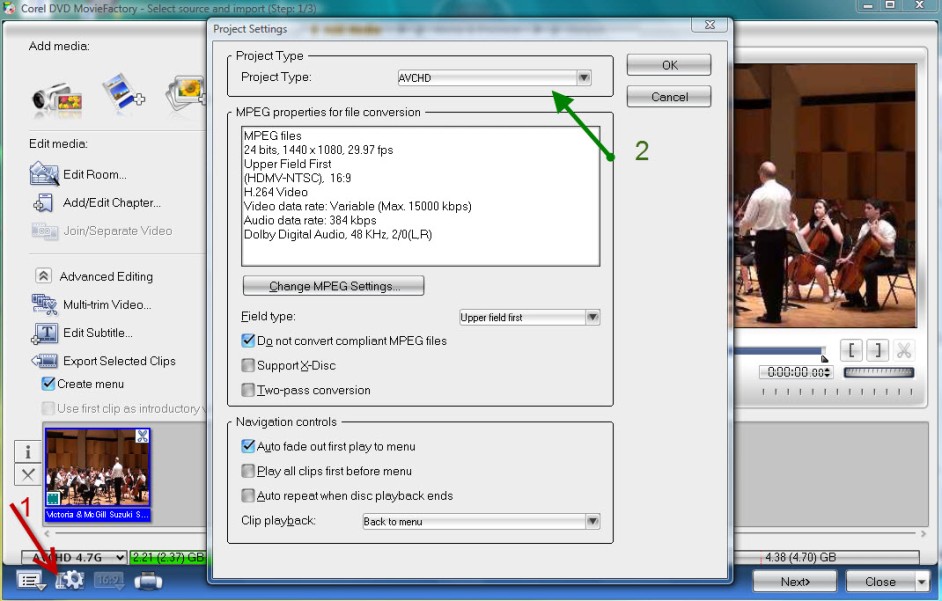Open the Field type dropdown
The image size is (942, 601).
click(529, 317)
